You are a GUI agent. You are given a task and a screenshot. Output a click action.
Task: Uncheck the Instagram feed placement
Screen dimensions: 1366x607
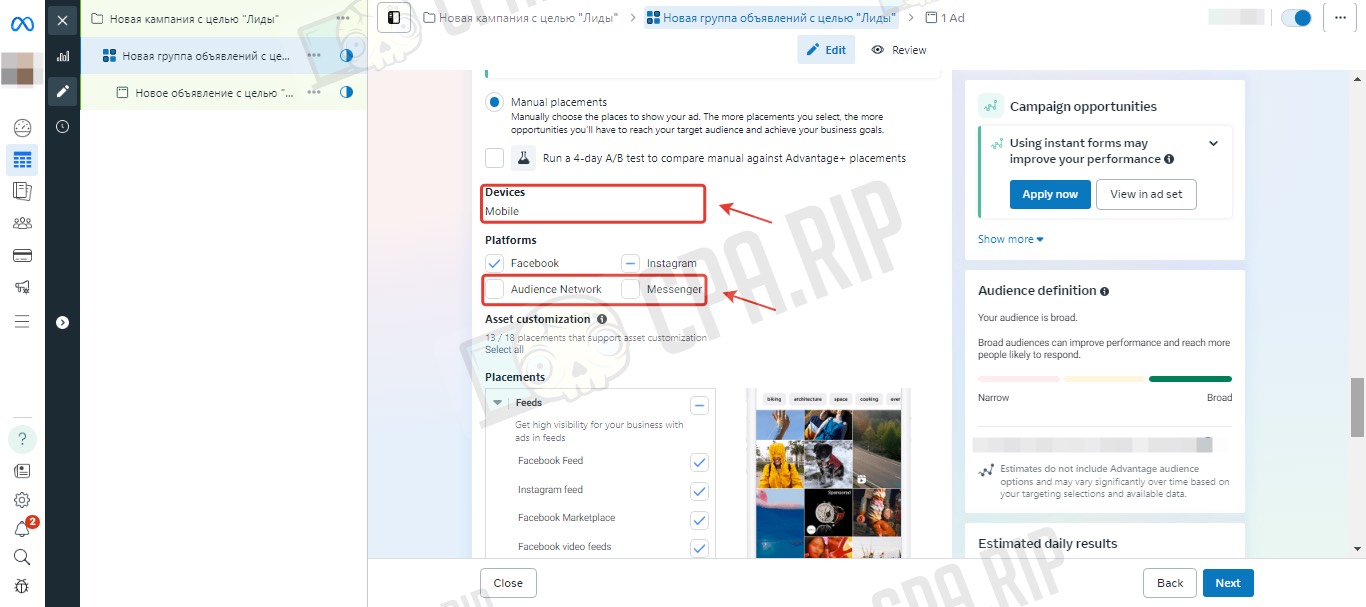click(699, 491)
